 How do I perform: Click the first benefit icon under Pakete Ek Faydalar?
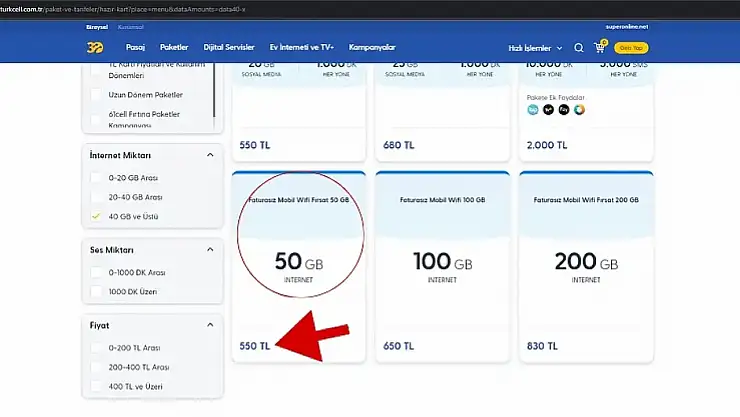pyautogui.click(x=532, y=110)
